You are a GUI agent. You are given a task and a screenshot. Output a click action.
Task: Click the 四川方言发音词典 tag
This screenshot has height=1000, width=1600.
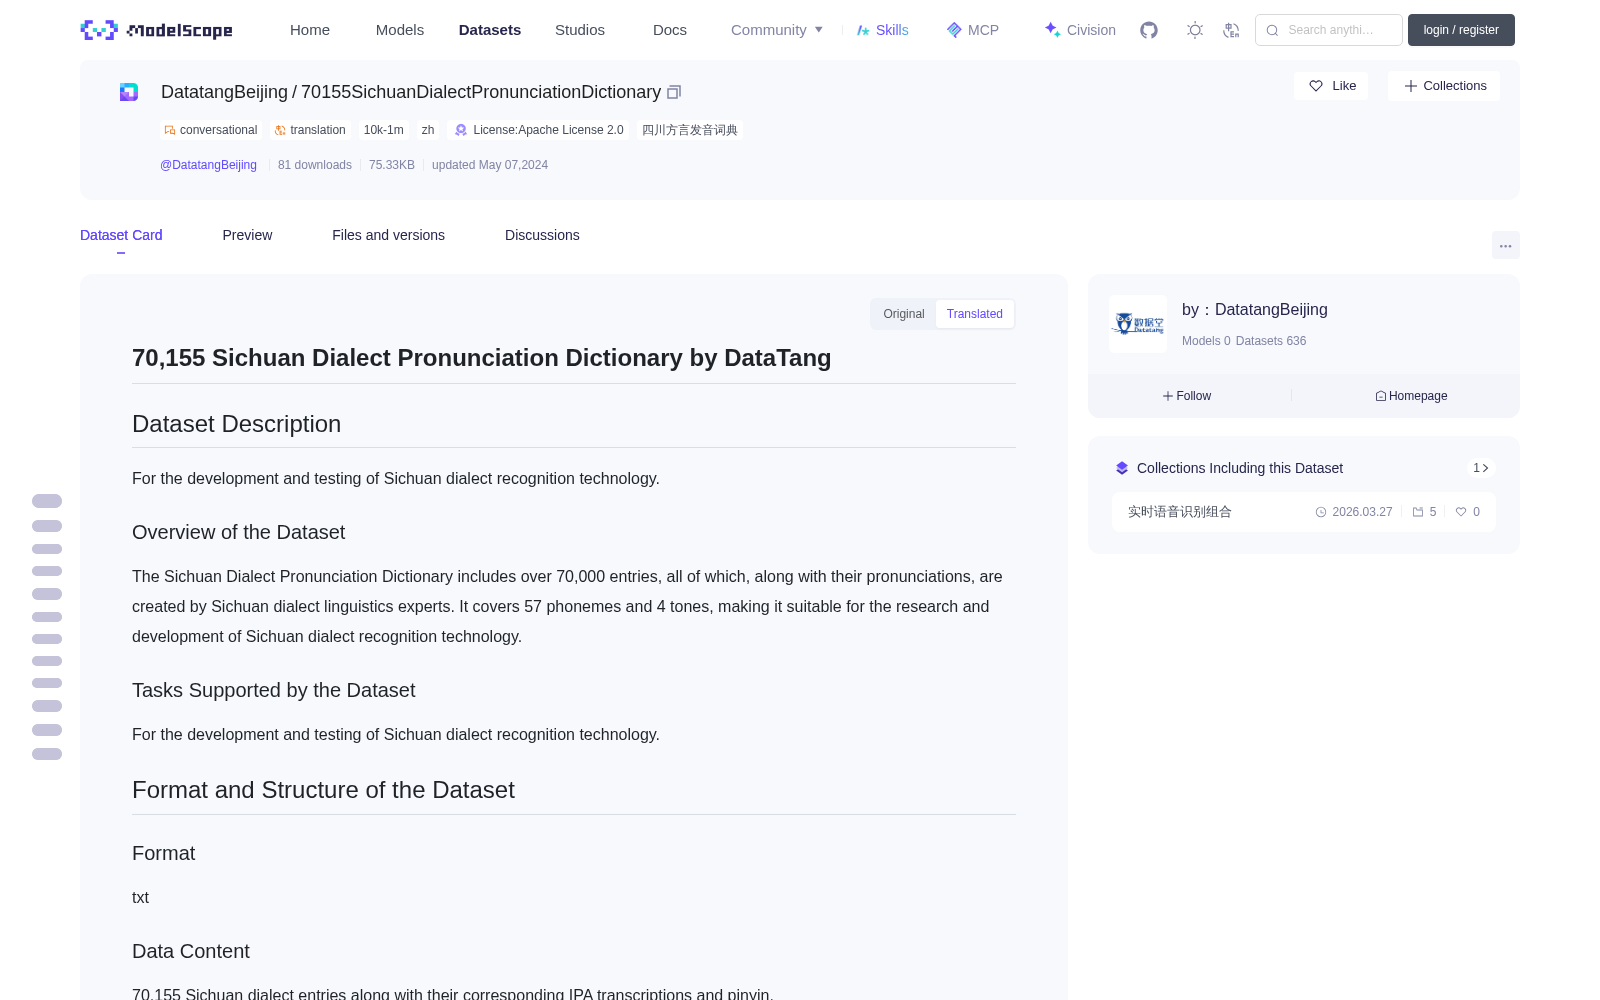click(690, 130)
